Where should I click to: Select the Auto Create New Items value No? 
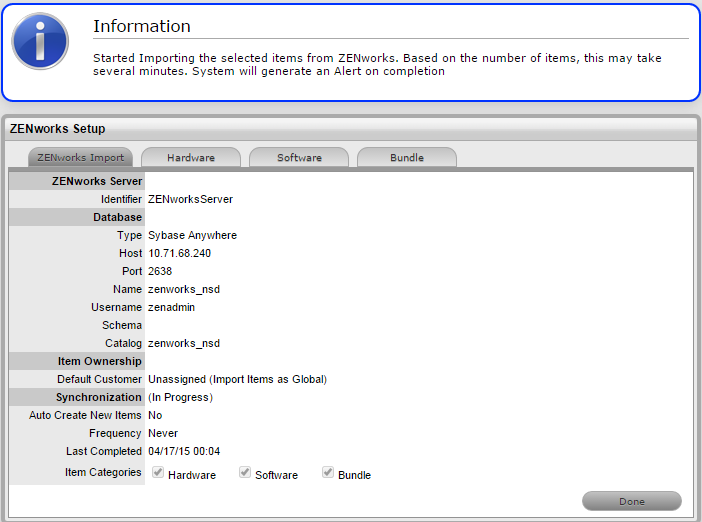click(155, 415)
